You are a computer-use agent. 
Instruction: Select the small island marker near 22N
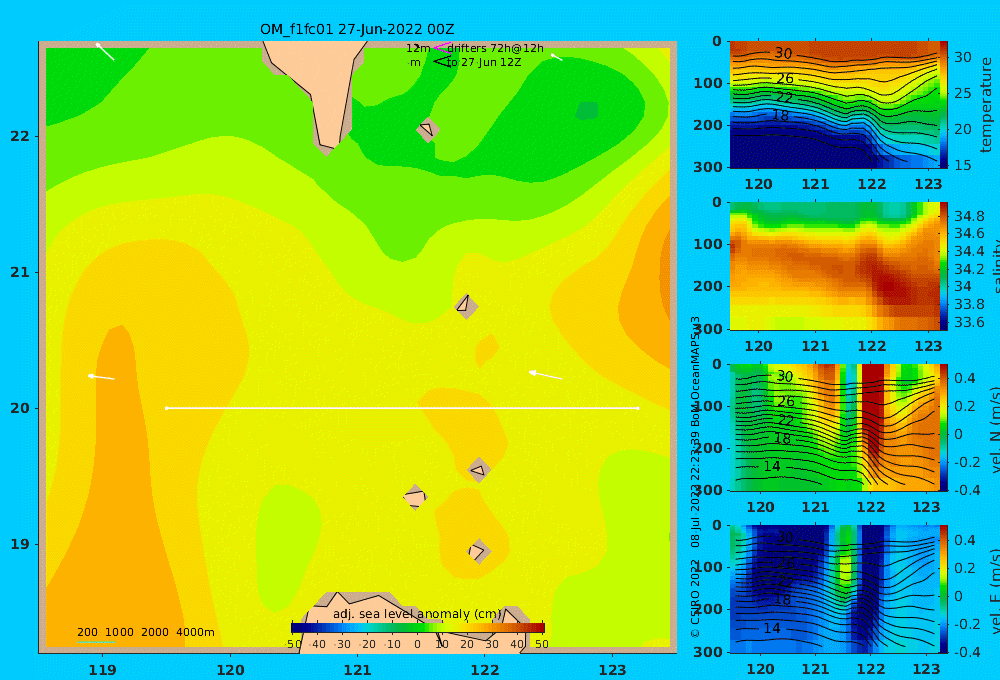427,129
